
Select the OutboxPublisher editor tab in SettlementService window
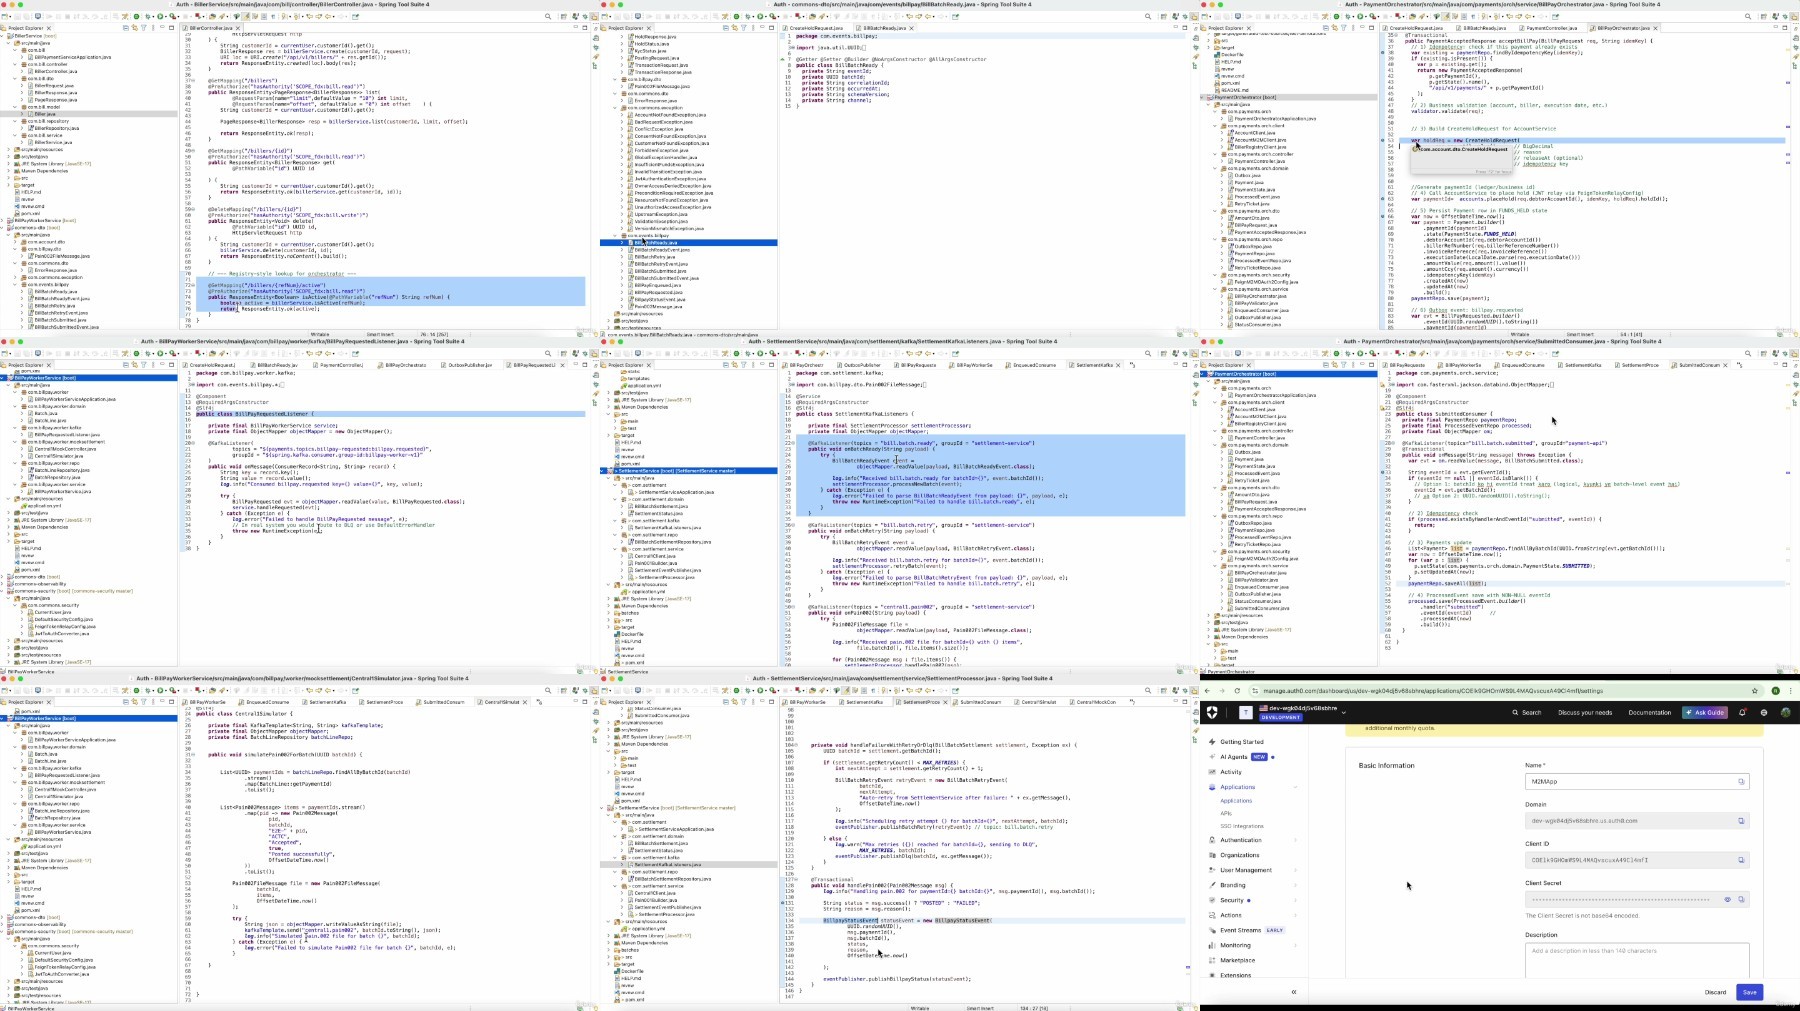(x=862, y=365)
